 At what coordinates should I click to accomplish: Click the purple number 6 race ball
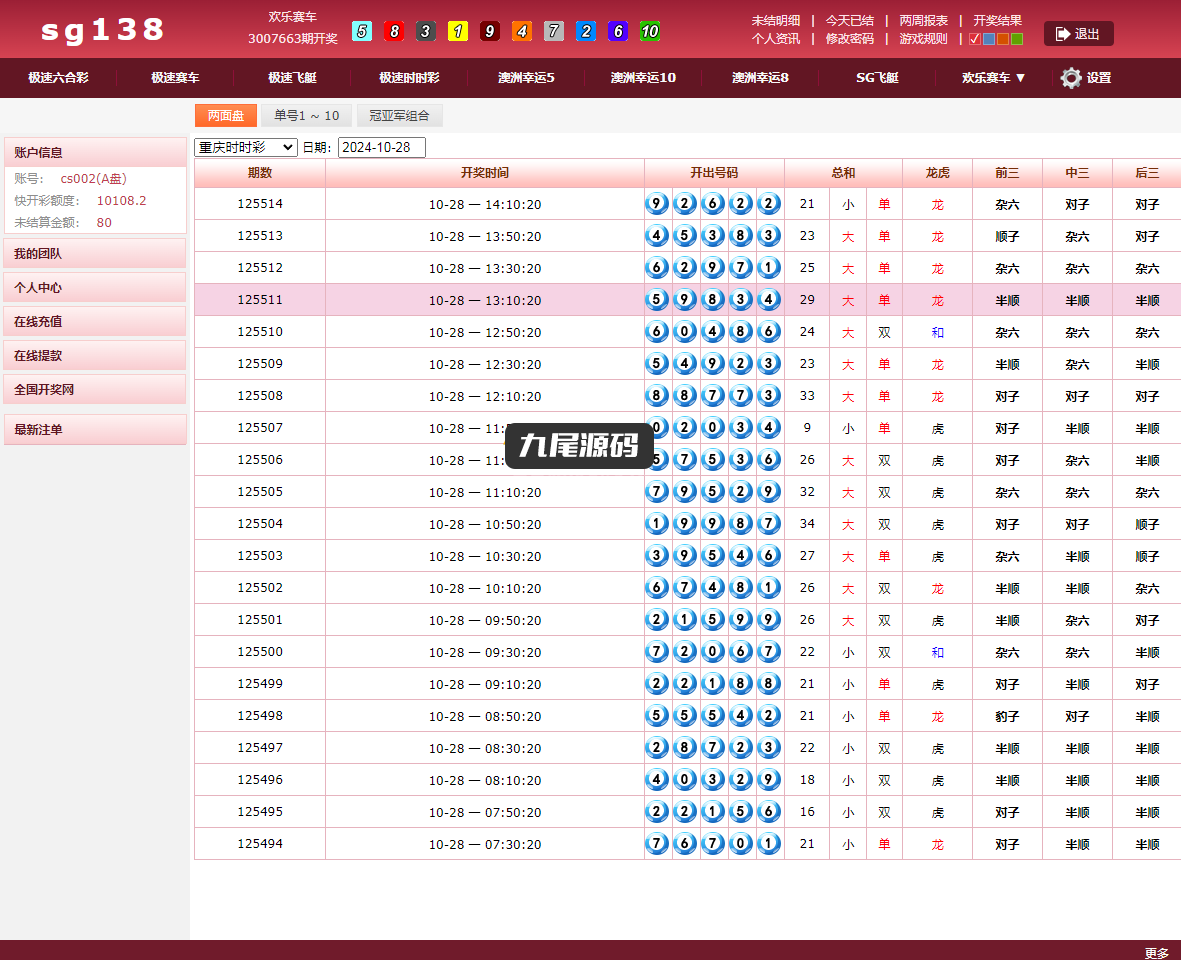click(618, 31)
